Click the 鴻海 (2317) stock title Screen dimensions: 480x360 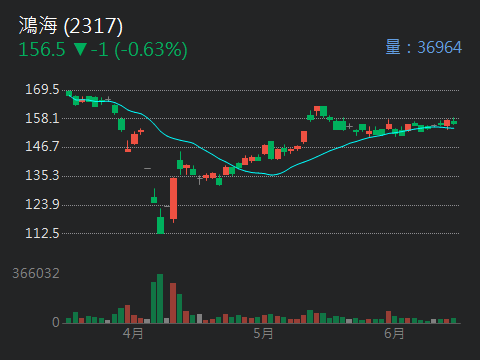tap(71, 26)
